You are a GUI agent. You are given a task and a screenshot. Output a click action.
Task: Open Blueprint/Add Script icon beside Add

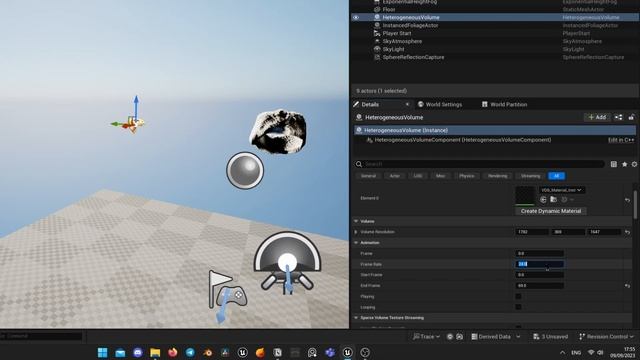pyautogui.click(x=619, y=117)
